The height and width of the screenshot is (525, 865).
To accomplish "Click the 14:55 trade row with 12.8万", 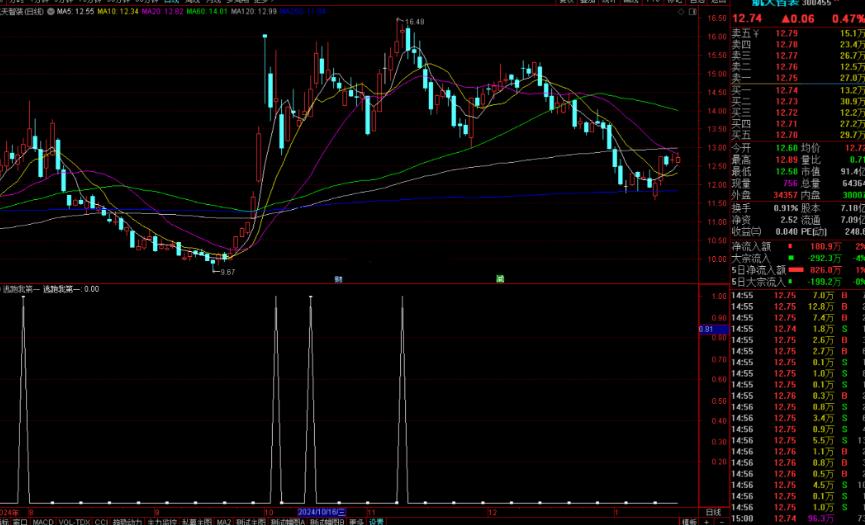I will [798, 307].
